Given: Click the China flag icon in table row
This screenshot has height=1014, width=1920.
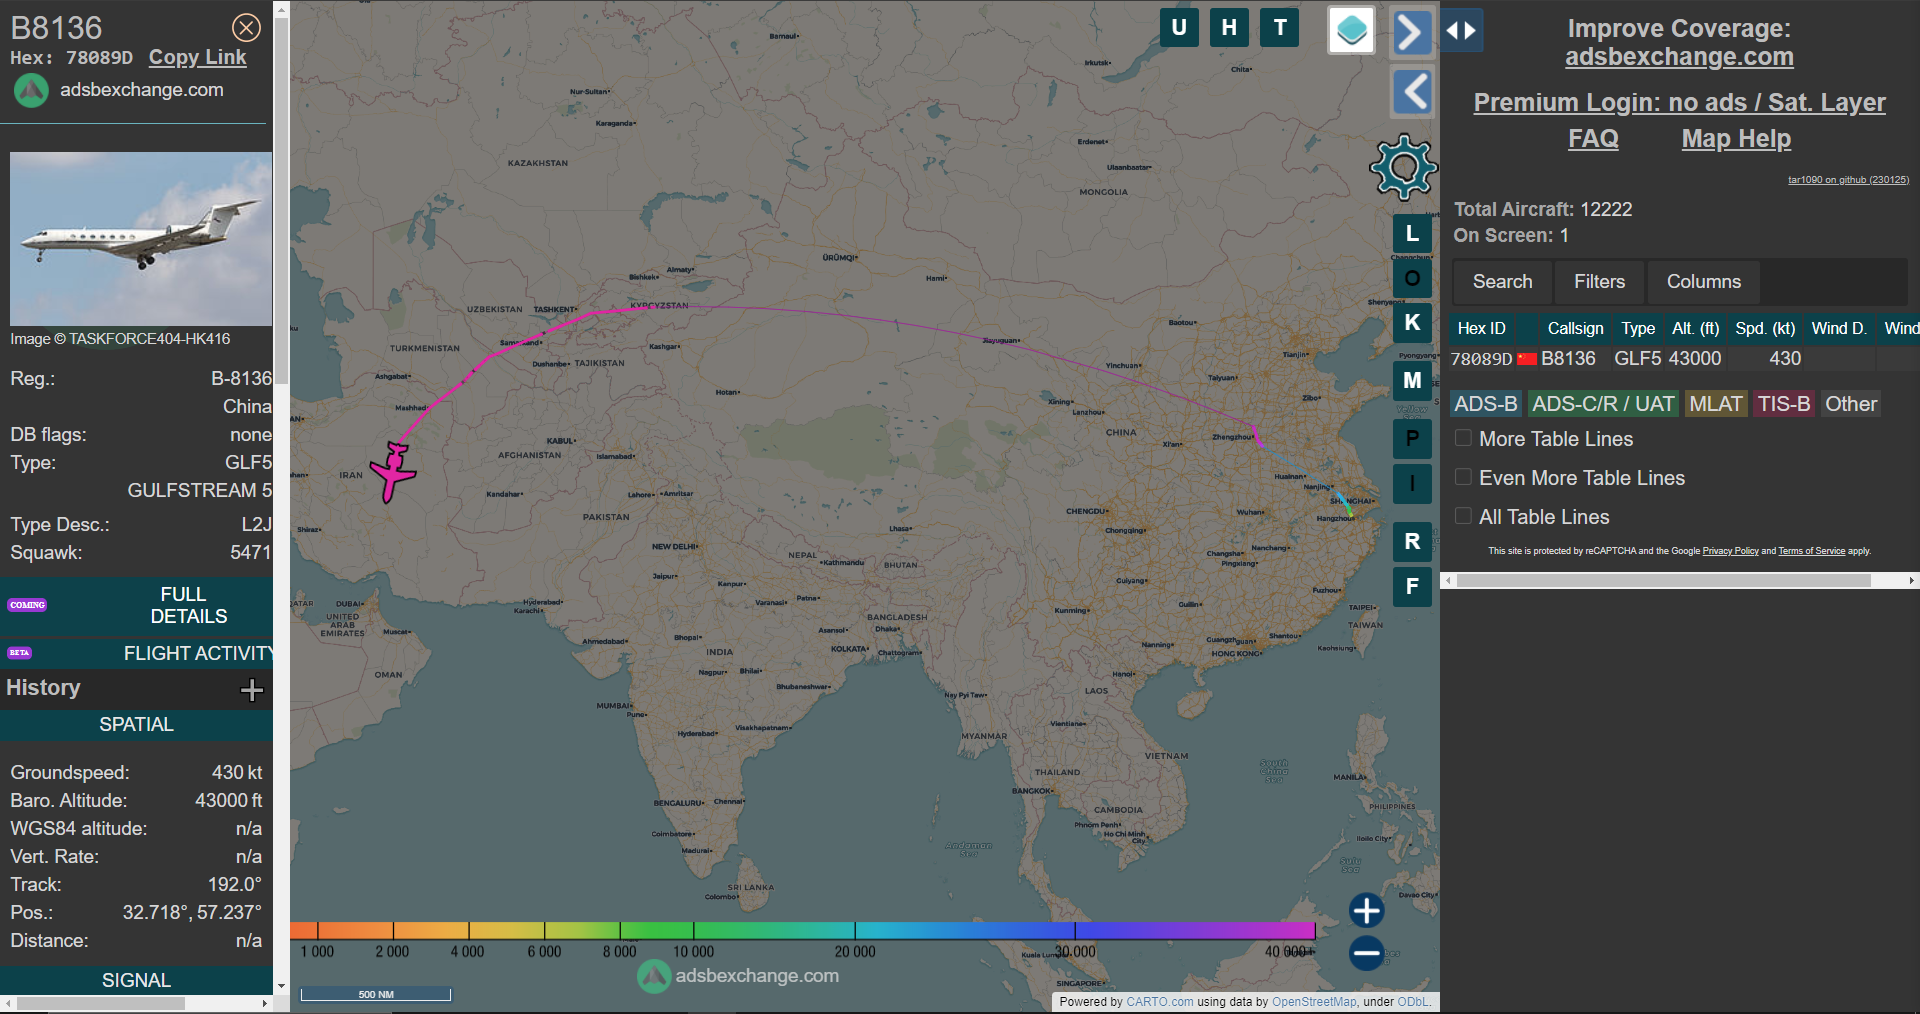Looking at the screenshot, I should click(1526, 359).
